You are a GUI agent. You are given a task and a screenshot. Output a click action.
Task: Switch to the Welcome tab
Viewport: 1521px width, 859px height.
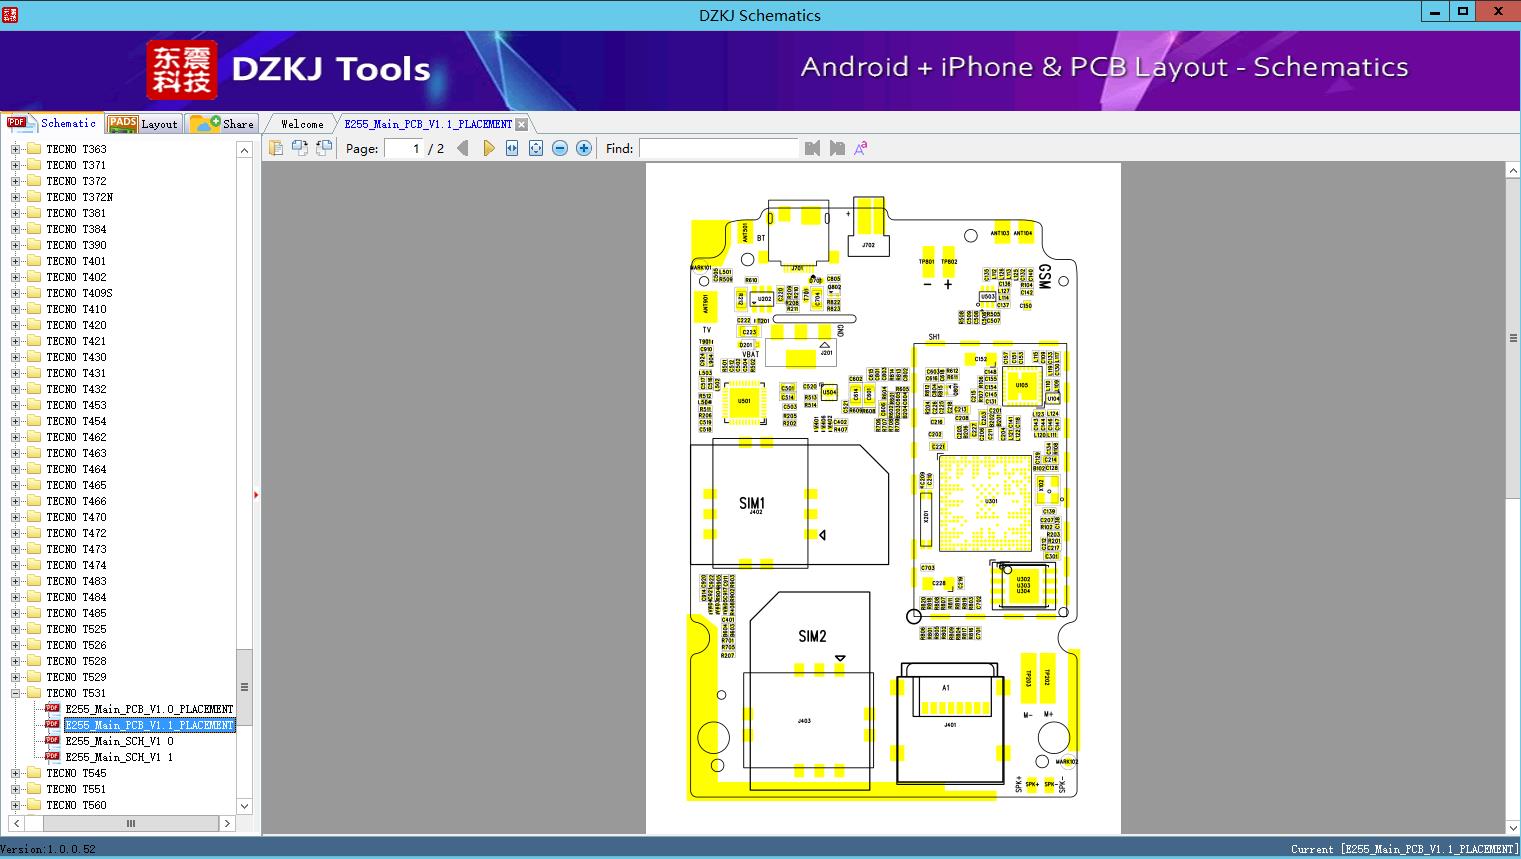click(302, 124)
